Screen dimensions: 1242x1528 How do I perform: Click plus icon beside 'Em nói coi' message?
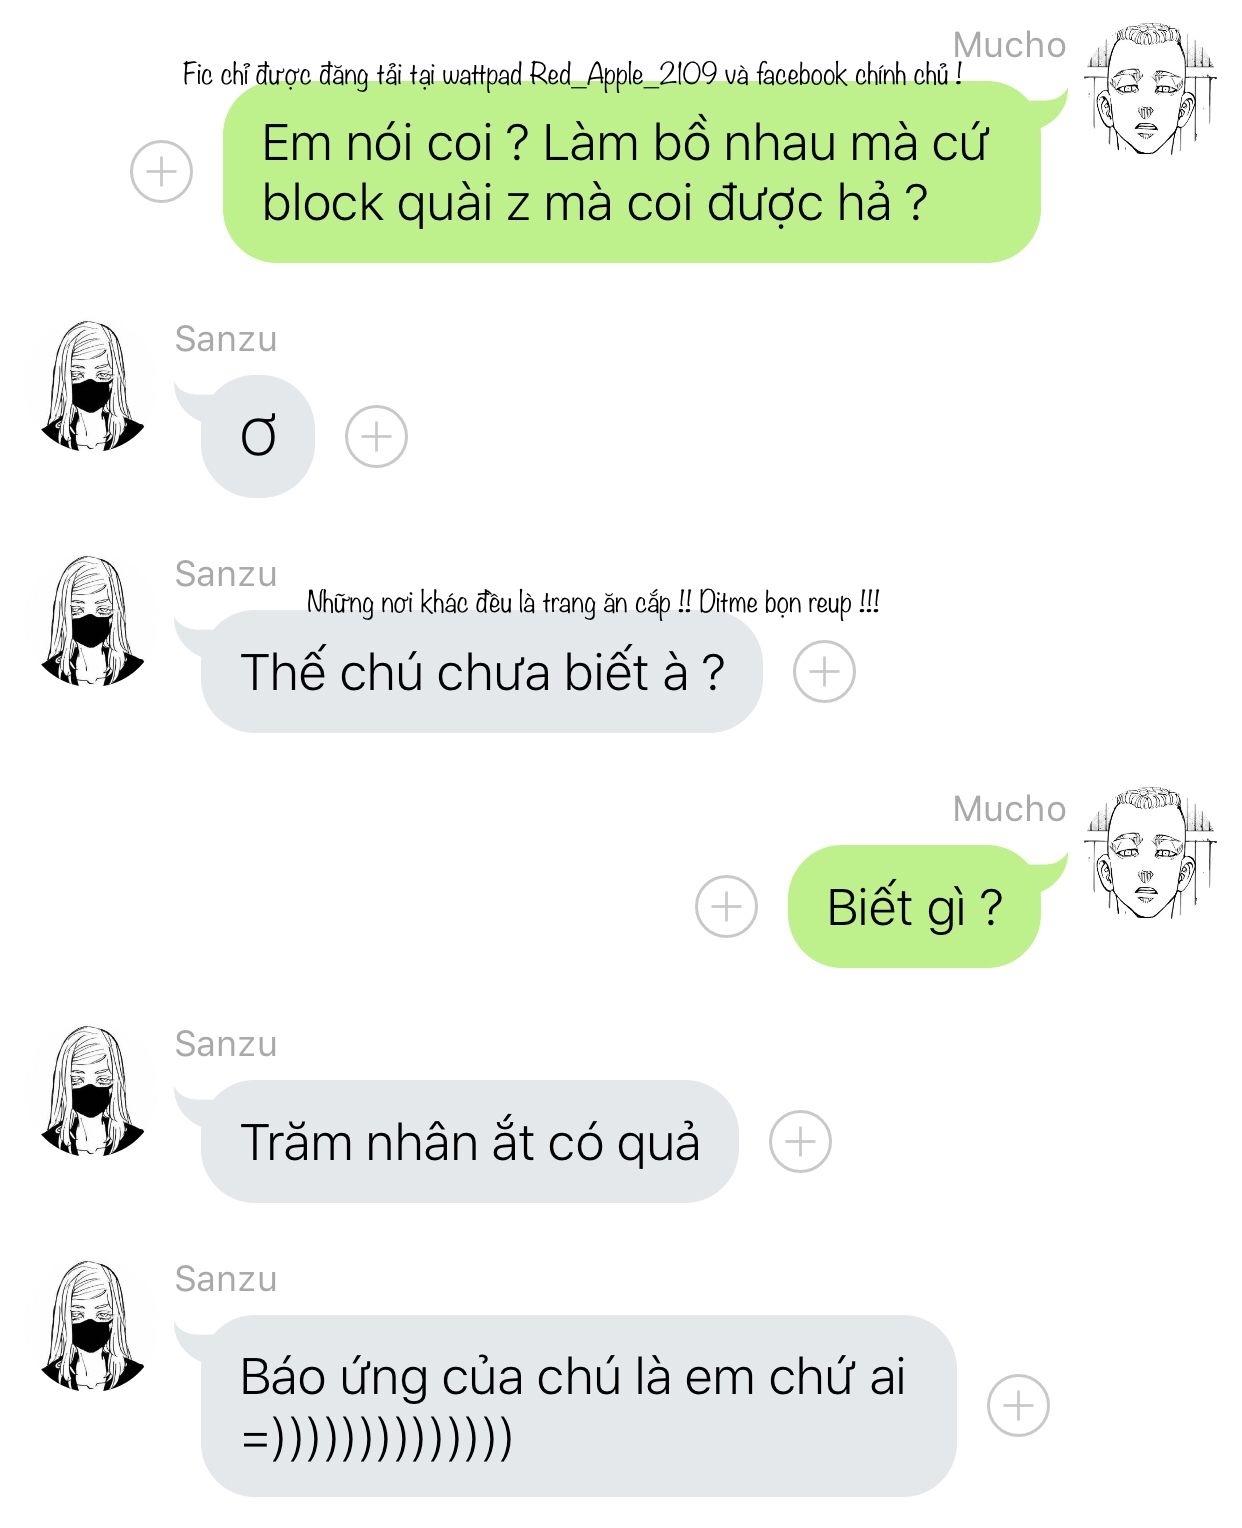click(x=161, y=172)
